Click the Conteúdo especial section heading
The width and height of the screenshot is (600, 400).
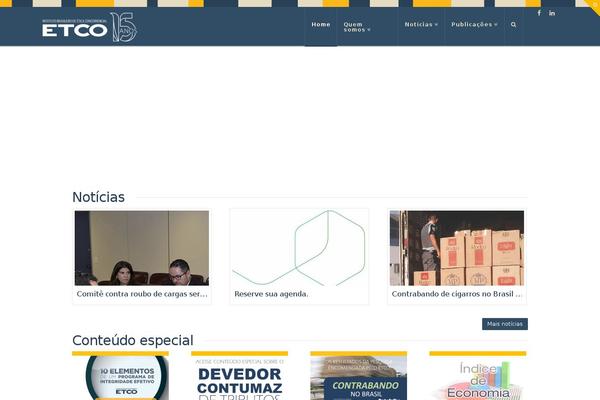pyautogui.click(x=133, y=340)
